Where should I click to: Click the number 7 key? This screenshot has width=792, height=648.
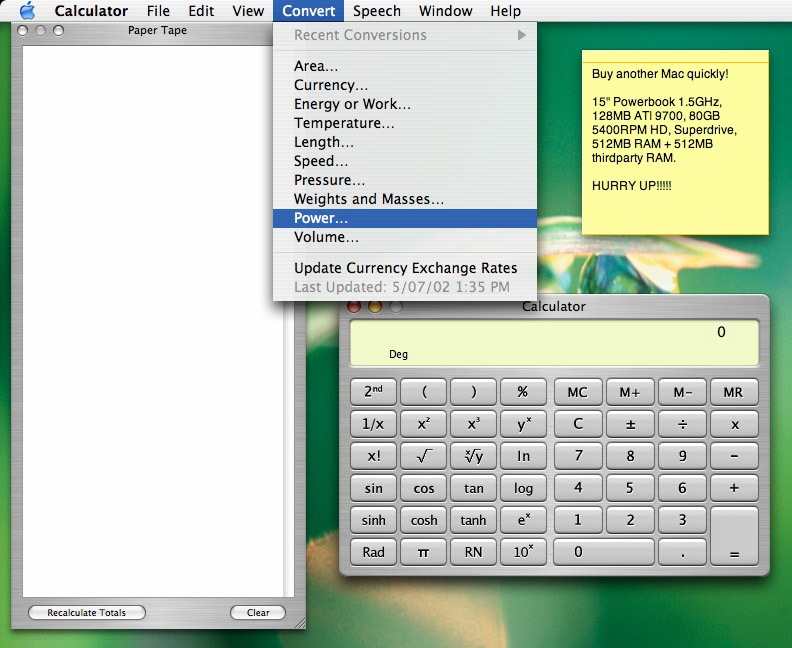tap(578, 456)
